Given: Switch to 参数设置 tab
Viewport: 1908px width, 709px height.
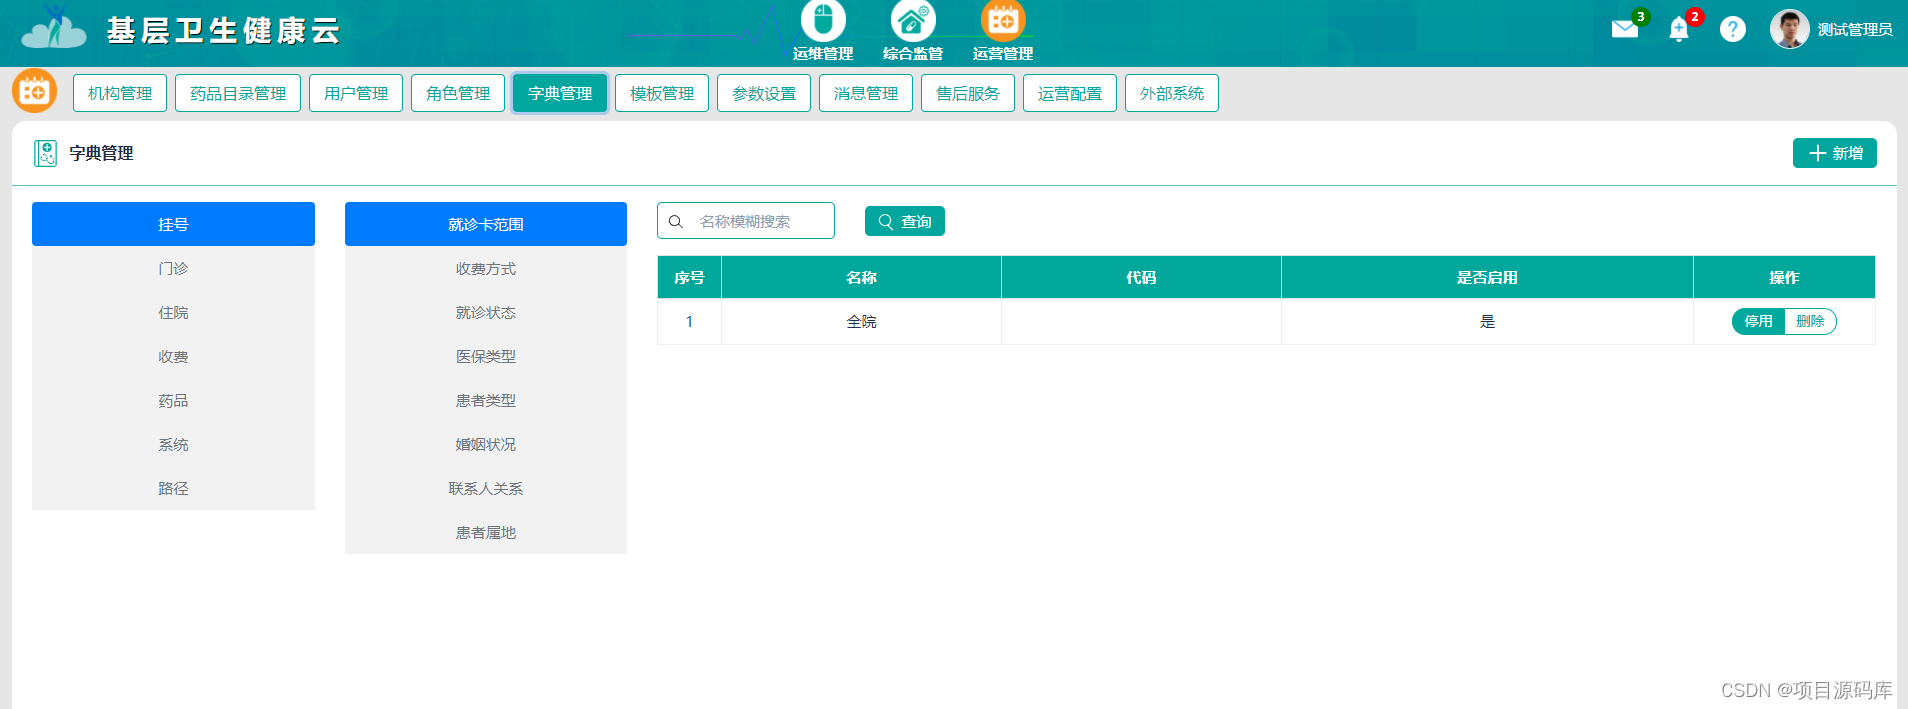Looking at the screenshot, I should click(764, 93).
